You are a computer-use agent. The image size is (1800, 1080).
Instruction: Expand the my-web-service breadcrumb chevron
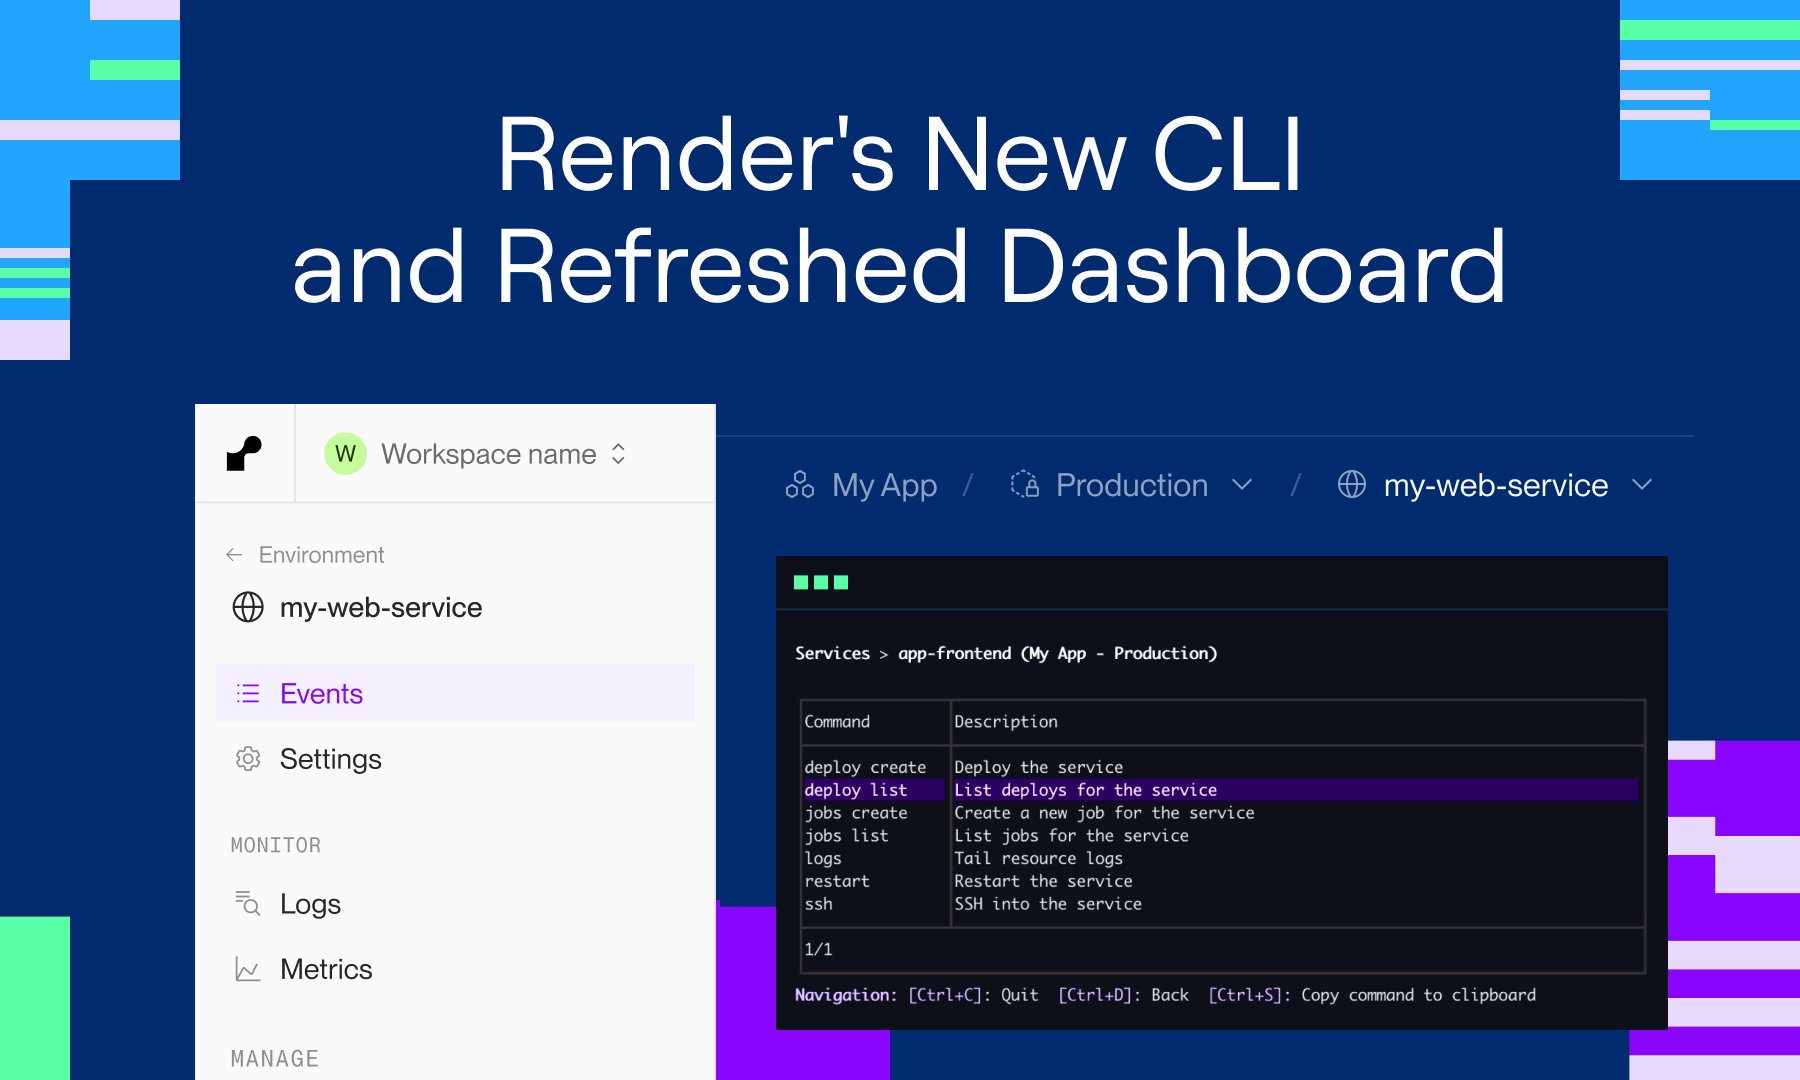click(1642, 485)
